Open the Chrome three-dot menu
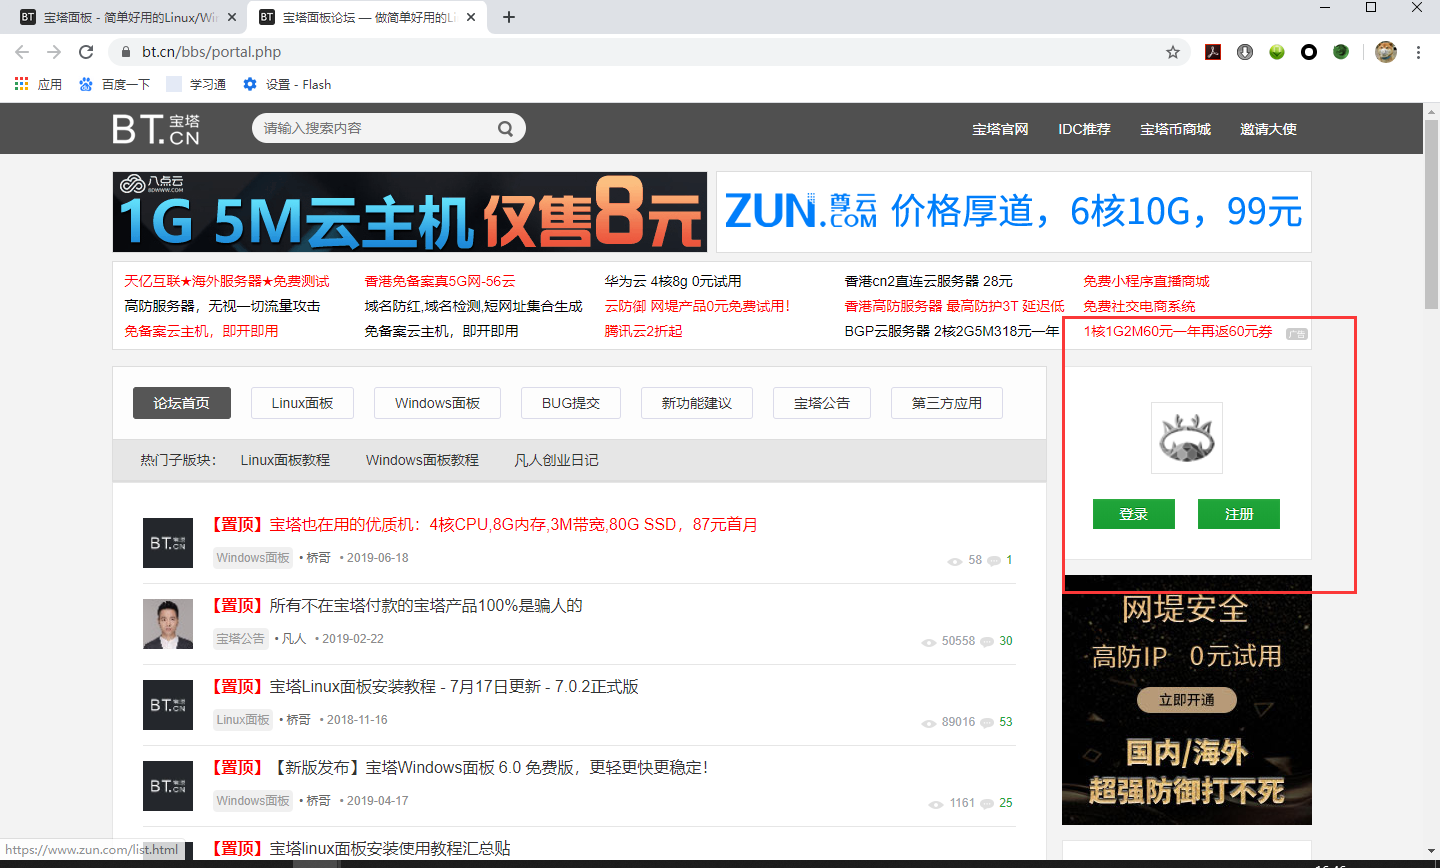Image resolution: width=1440 pixels, height=868 pixels. click(1418, 52)
